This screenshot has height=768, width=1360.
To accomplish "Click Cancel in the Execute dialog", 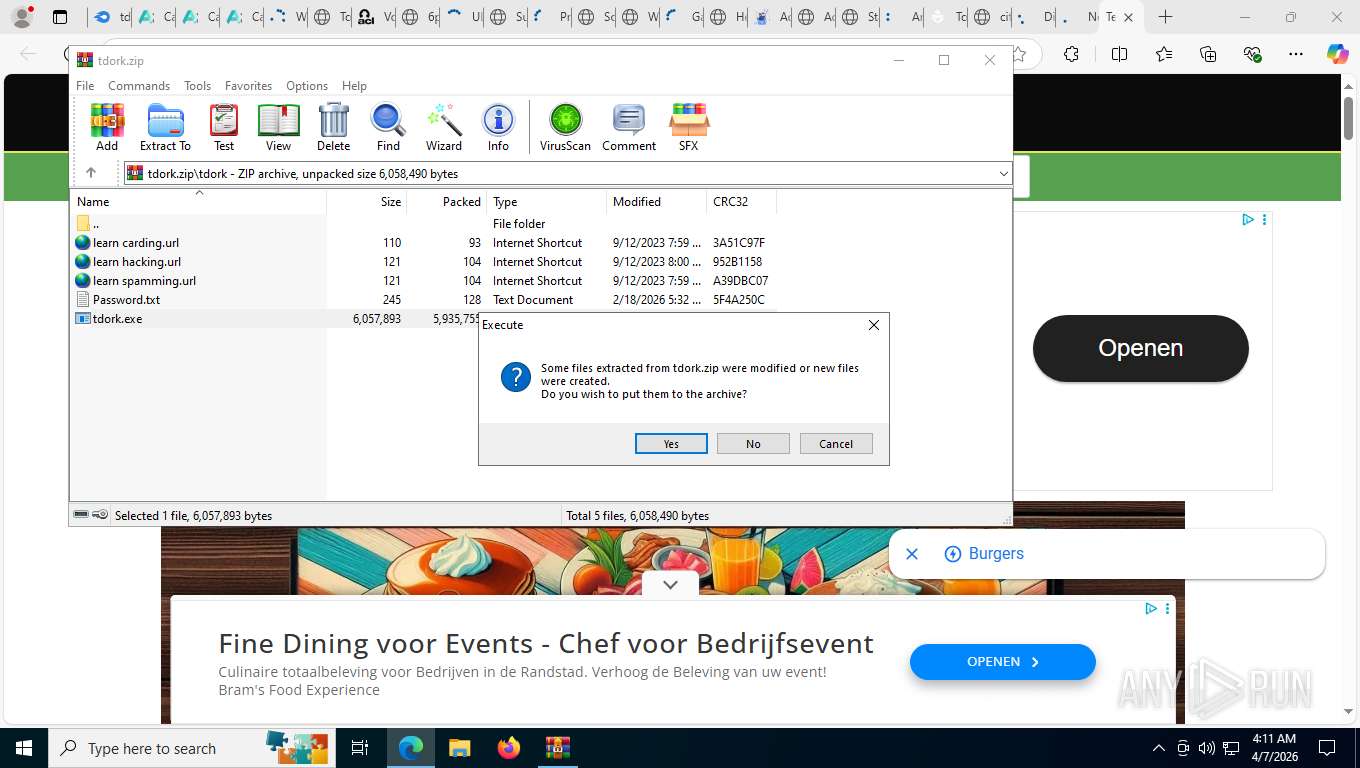I will [x=836, y=444].
